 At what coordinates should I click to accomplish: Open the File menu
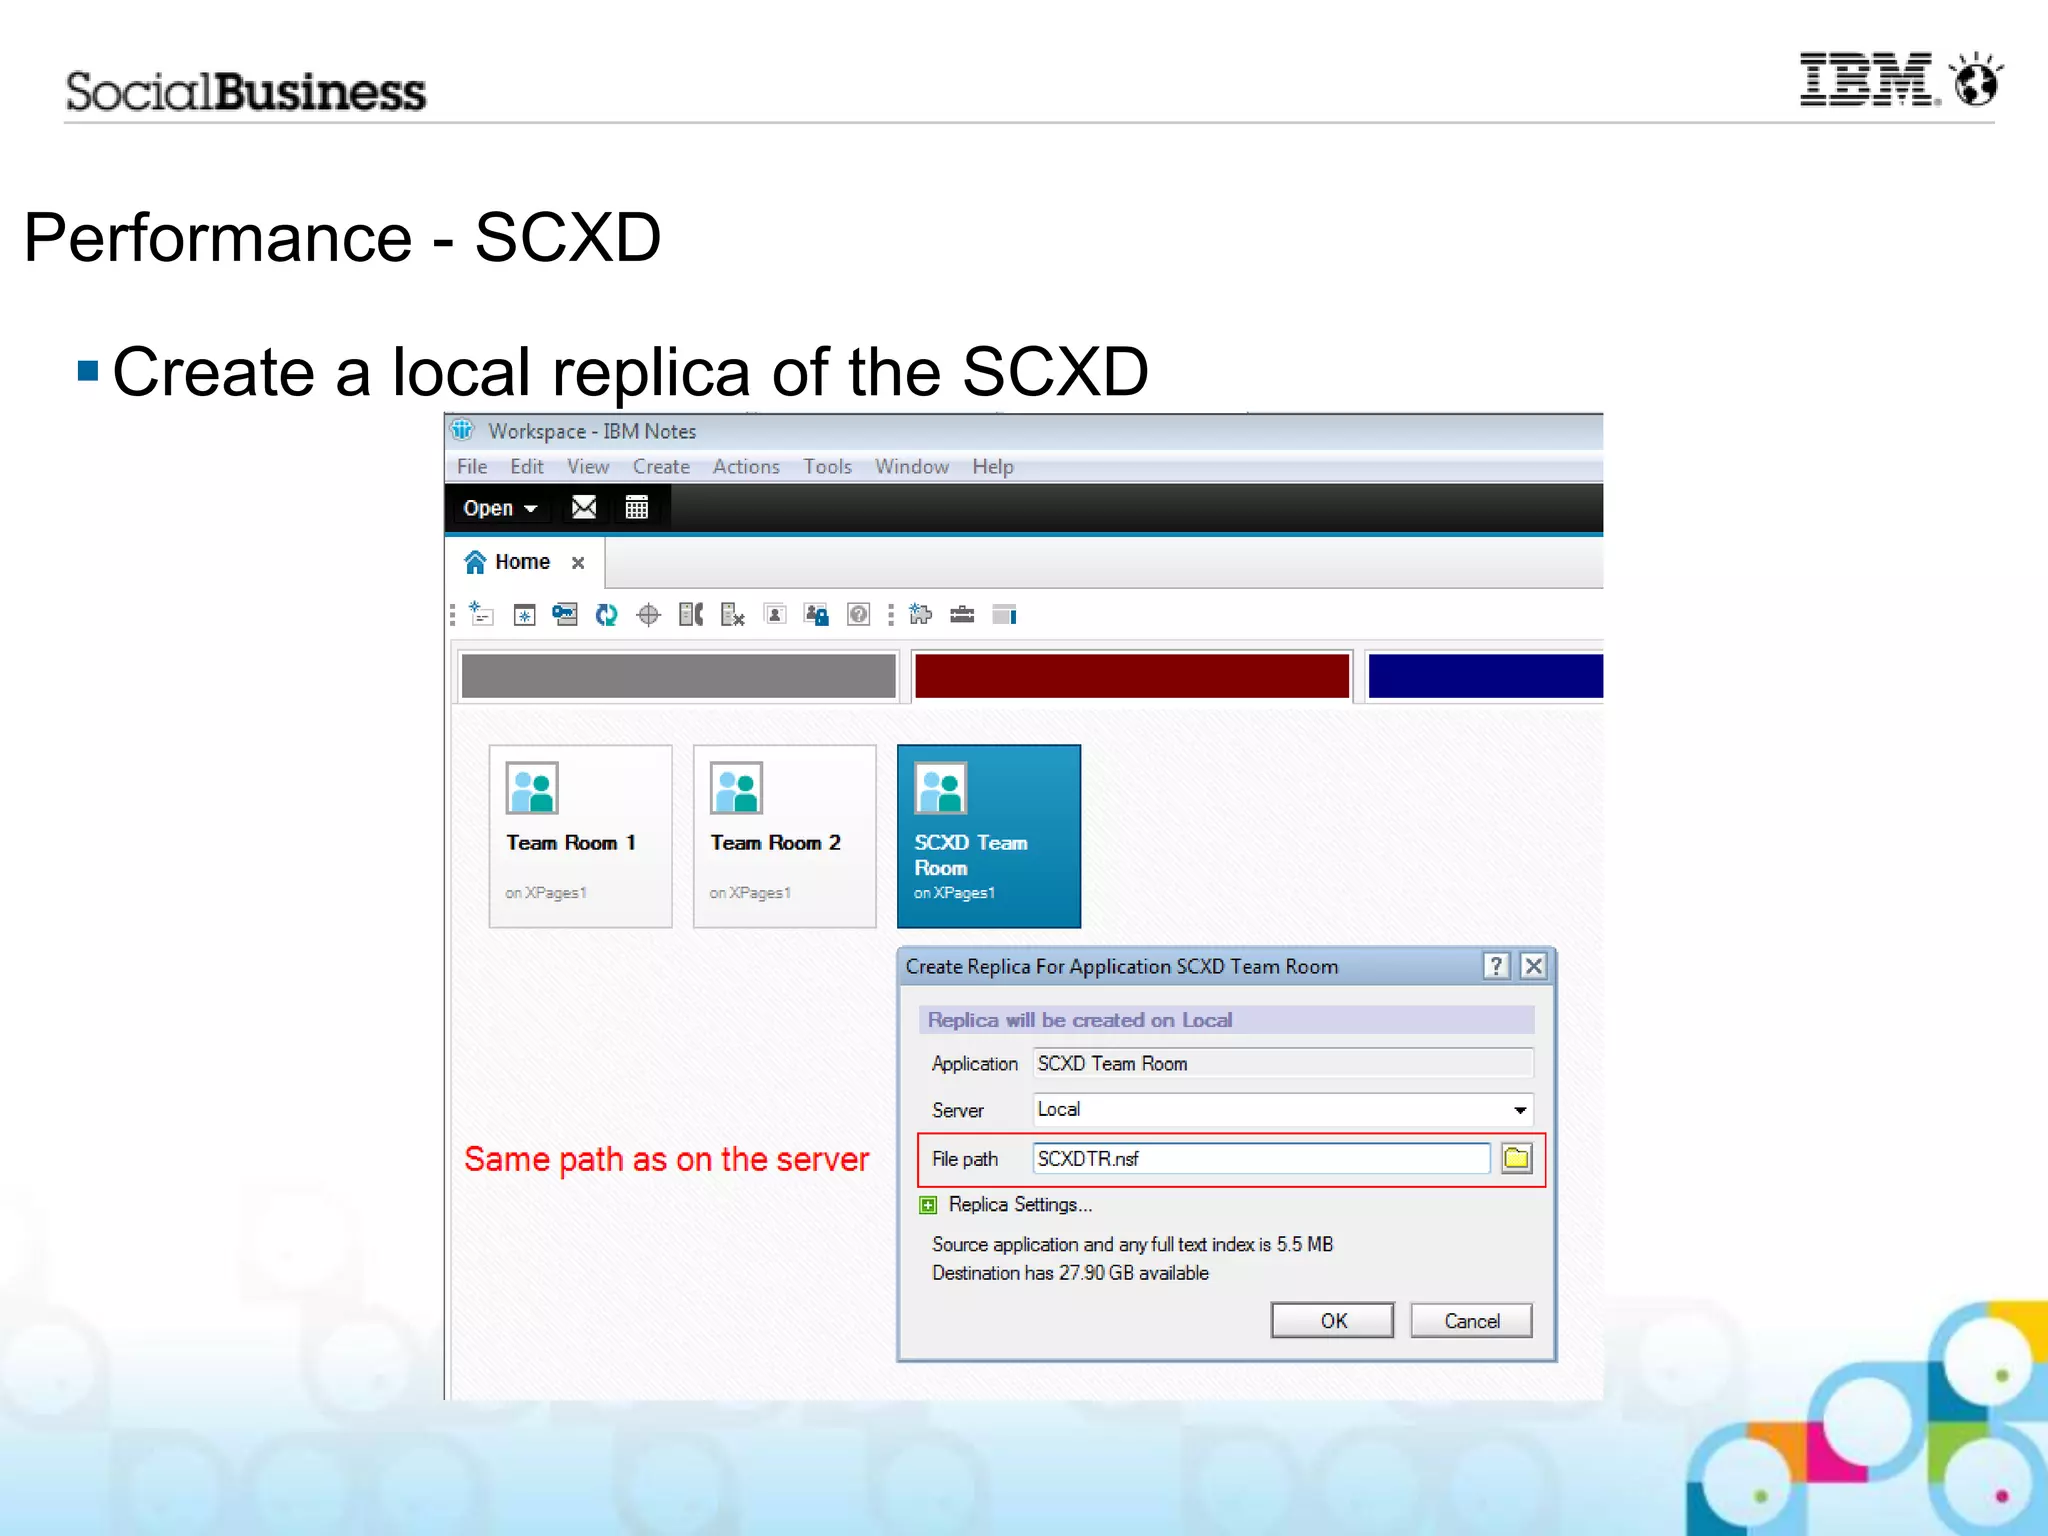[472, 467]
